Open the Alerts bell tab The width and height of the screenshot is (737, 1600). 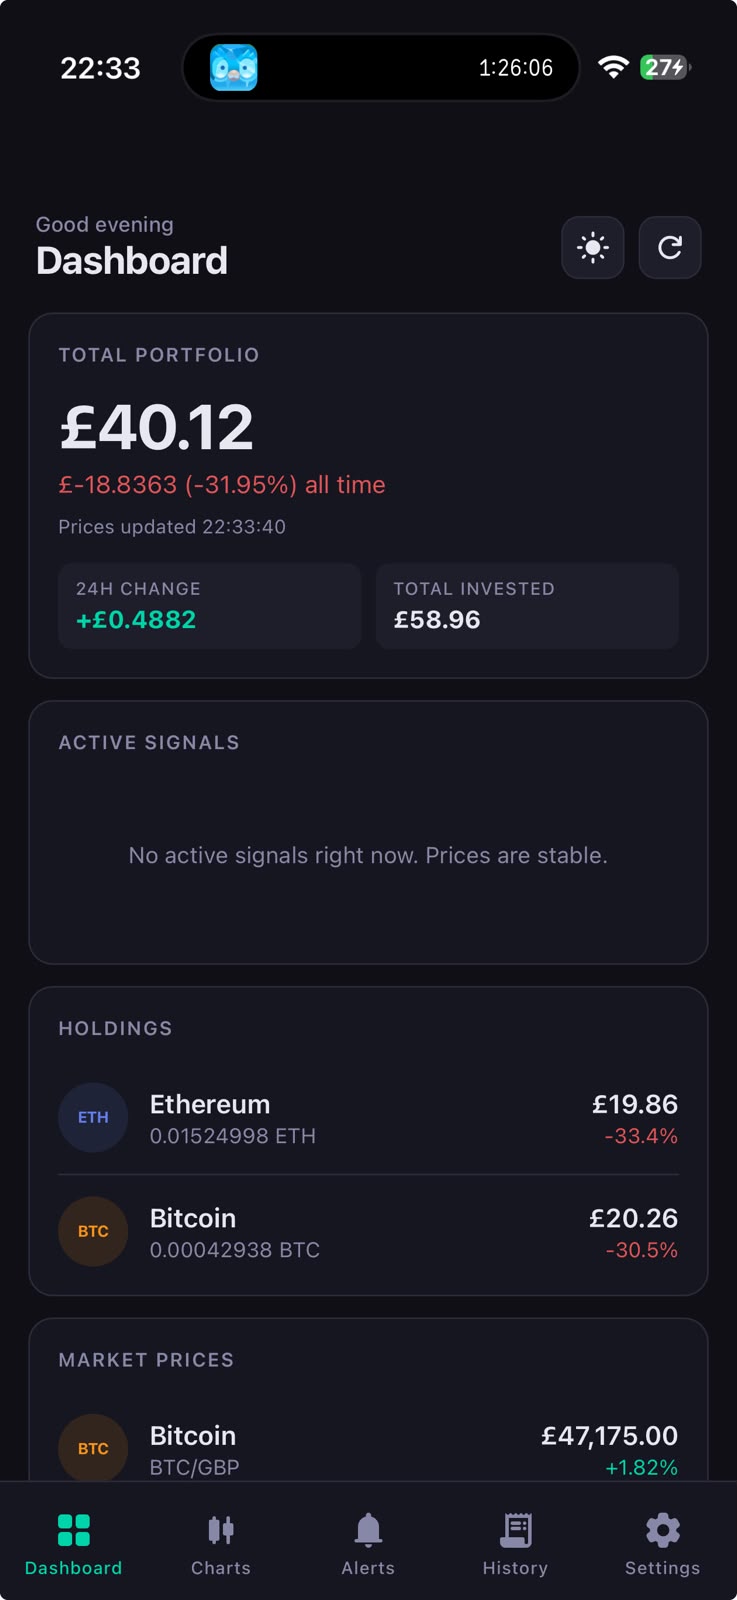point(368,1545)
